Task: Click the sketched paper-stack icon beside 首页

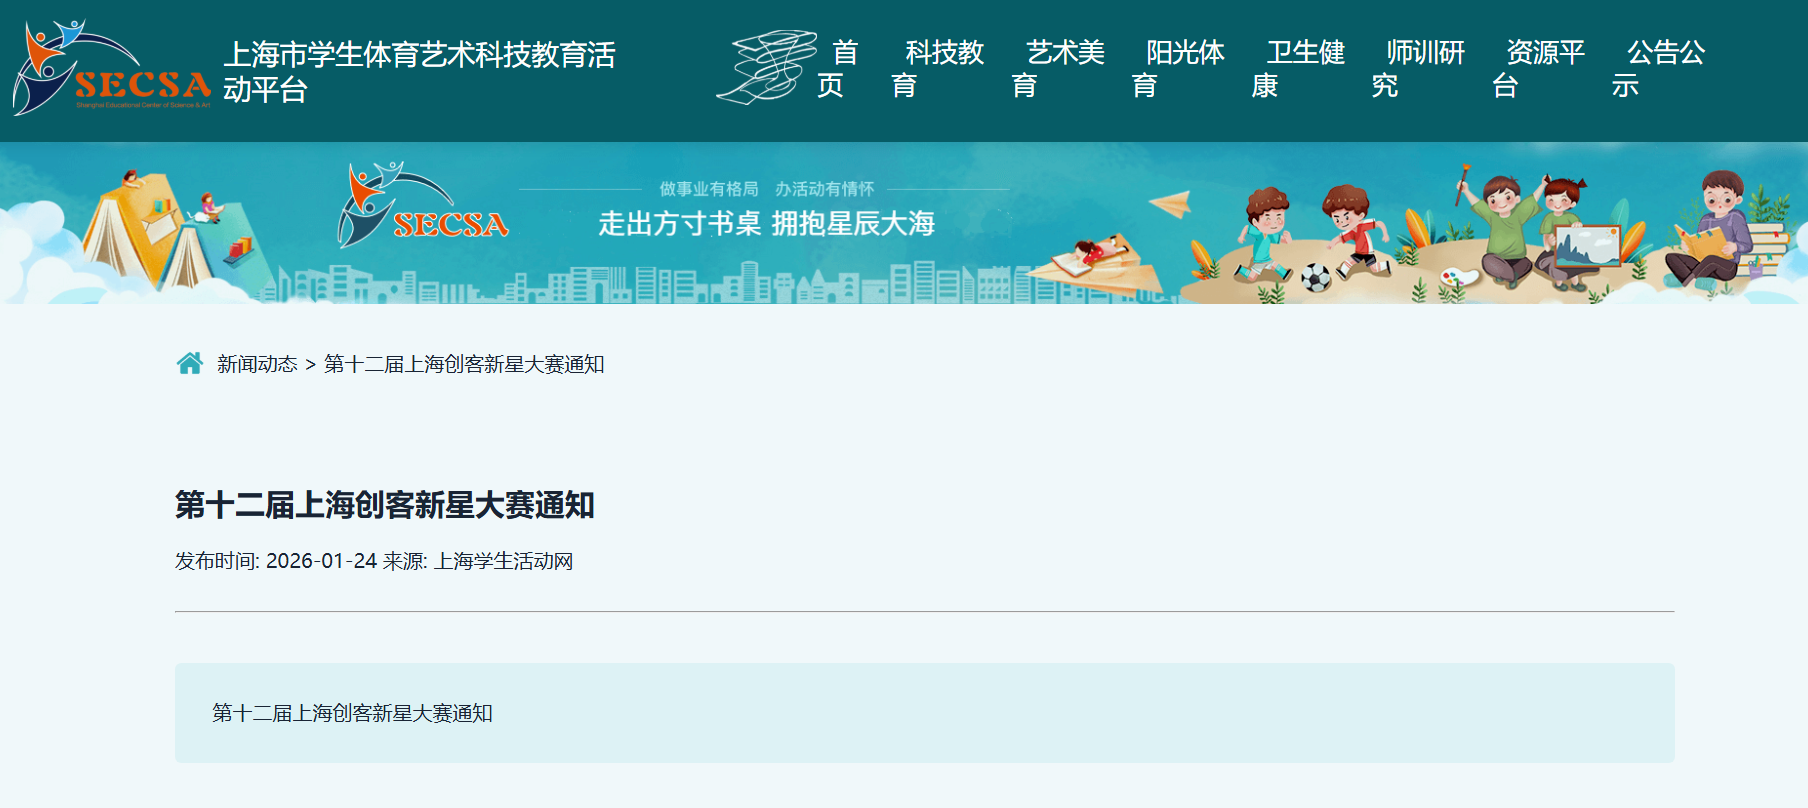Action: [x=766, y=67]
